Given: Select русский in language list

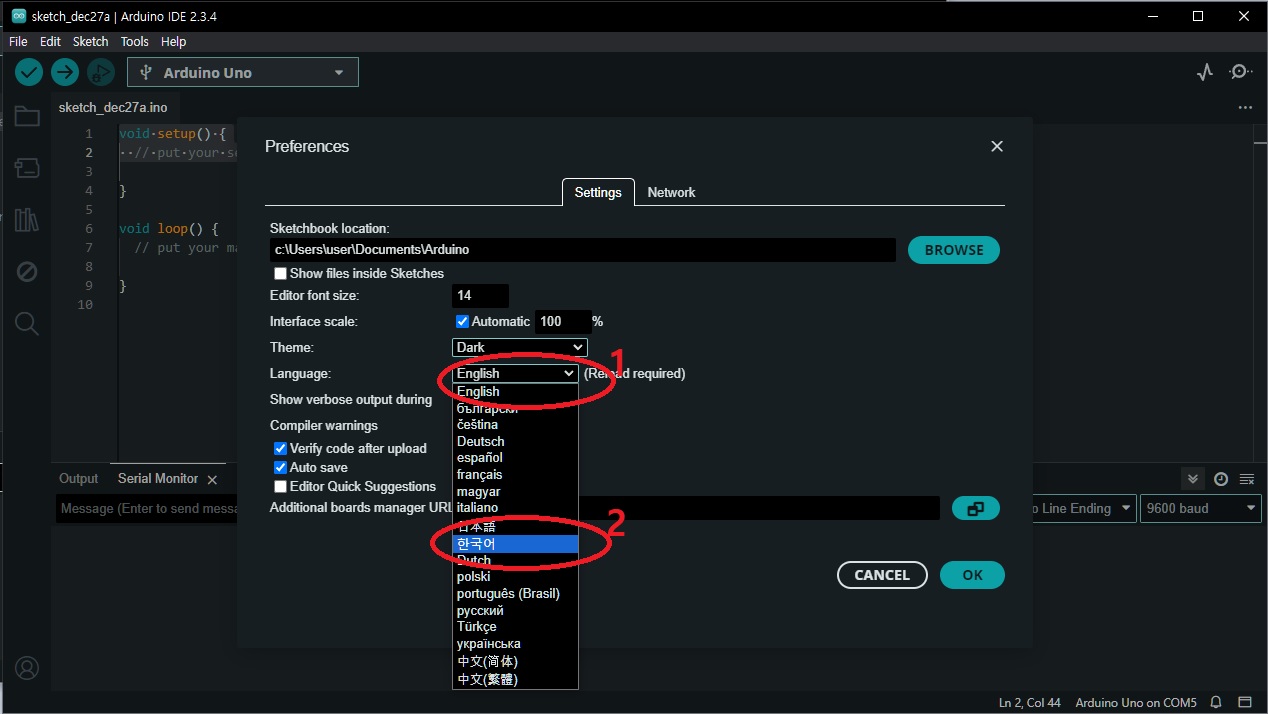Looking at the screenshot, I should [515, 610].
